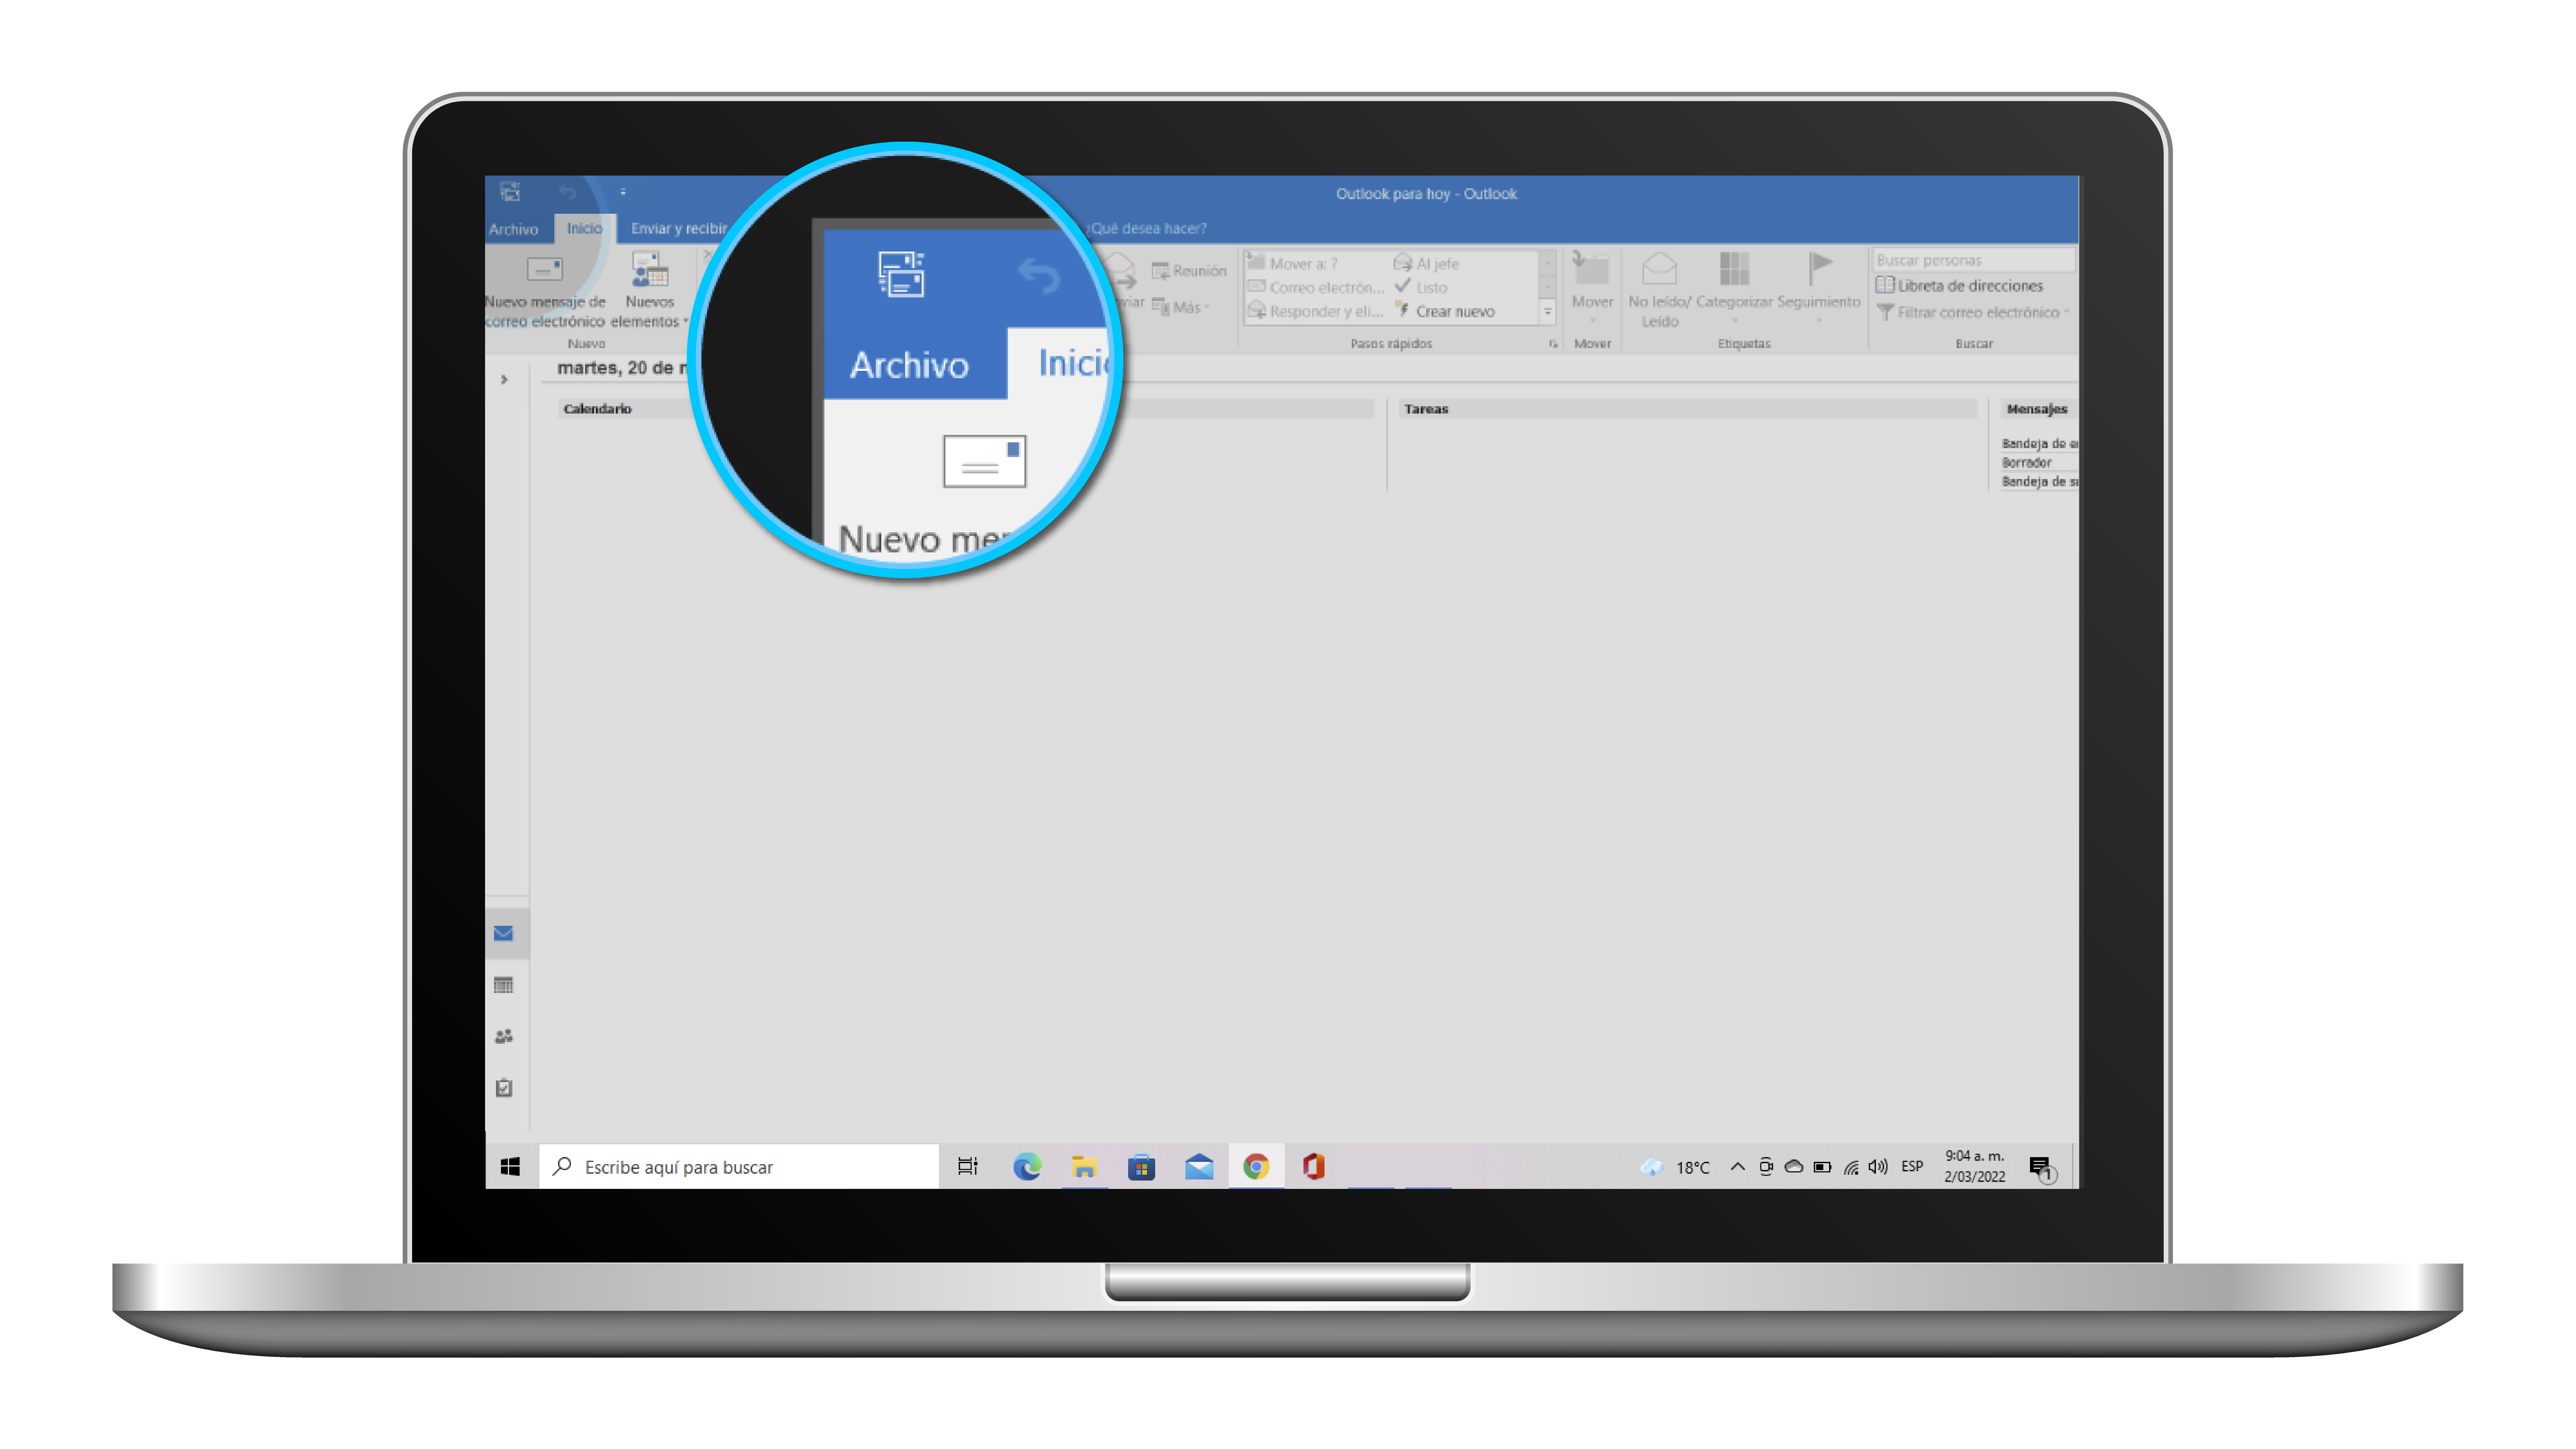Switch to Tasks view in navigation bar

504,1088
